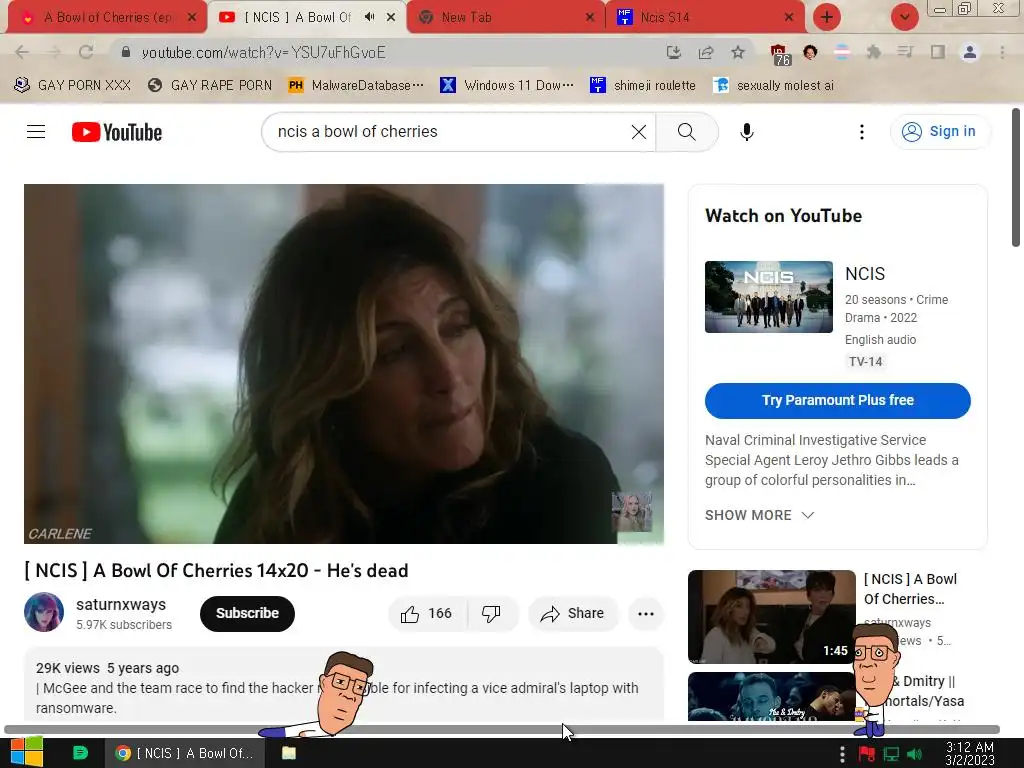This screenshot has width=1024, height=768.
Task: Open the tab search dropdown arrow
Action: point(904,17)
